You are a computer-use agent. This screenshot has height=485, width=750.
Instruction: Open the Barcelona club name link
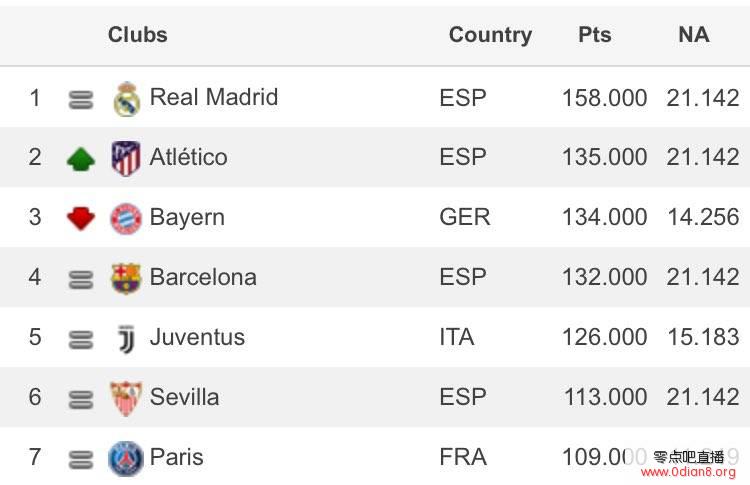[203, 277]
